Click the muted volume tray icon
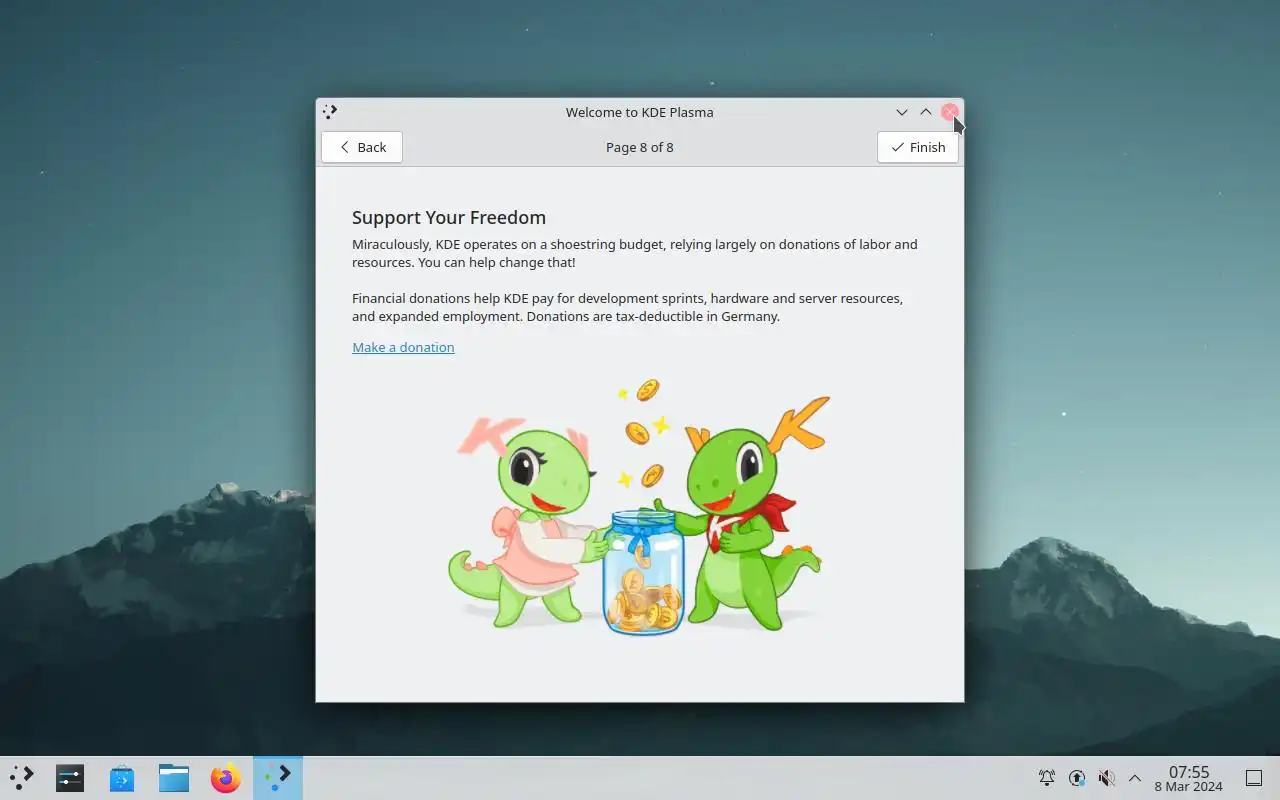Viewport: 1280px width, 800px height. point(1106,778)
